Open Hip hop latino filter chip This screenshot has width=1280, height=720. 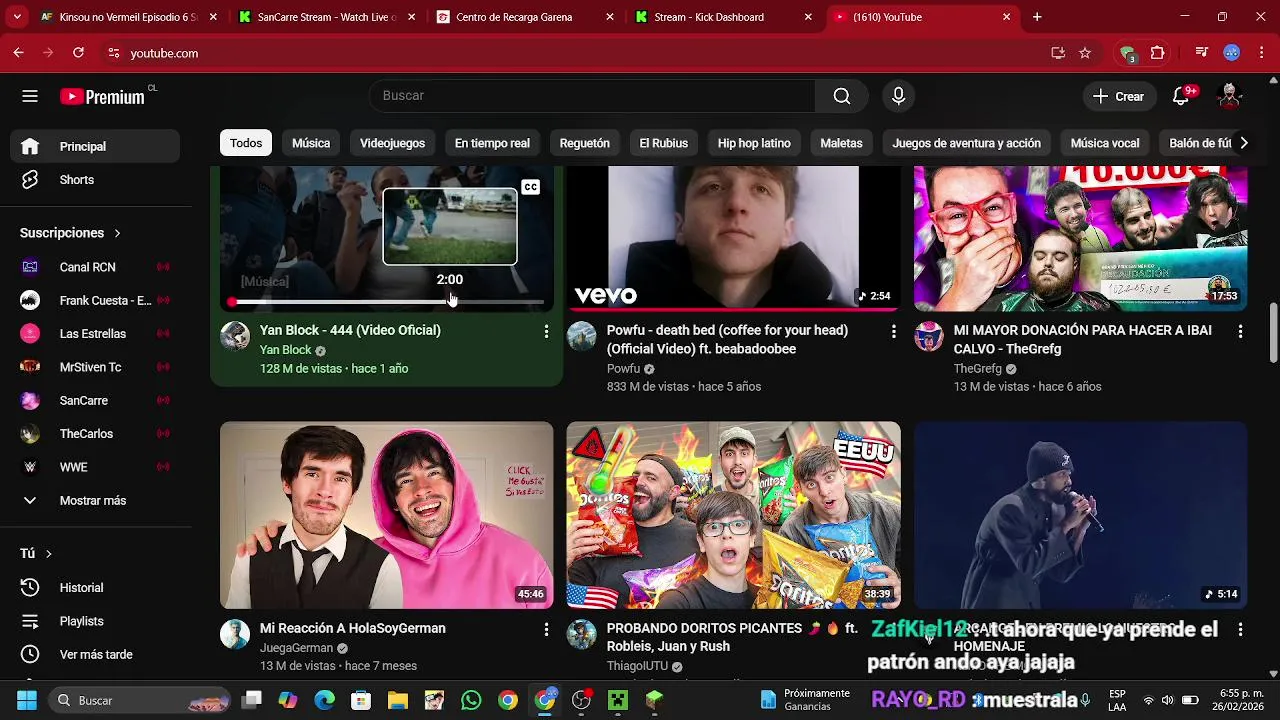point(754,143)
